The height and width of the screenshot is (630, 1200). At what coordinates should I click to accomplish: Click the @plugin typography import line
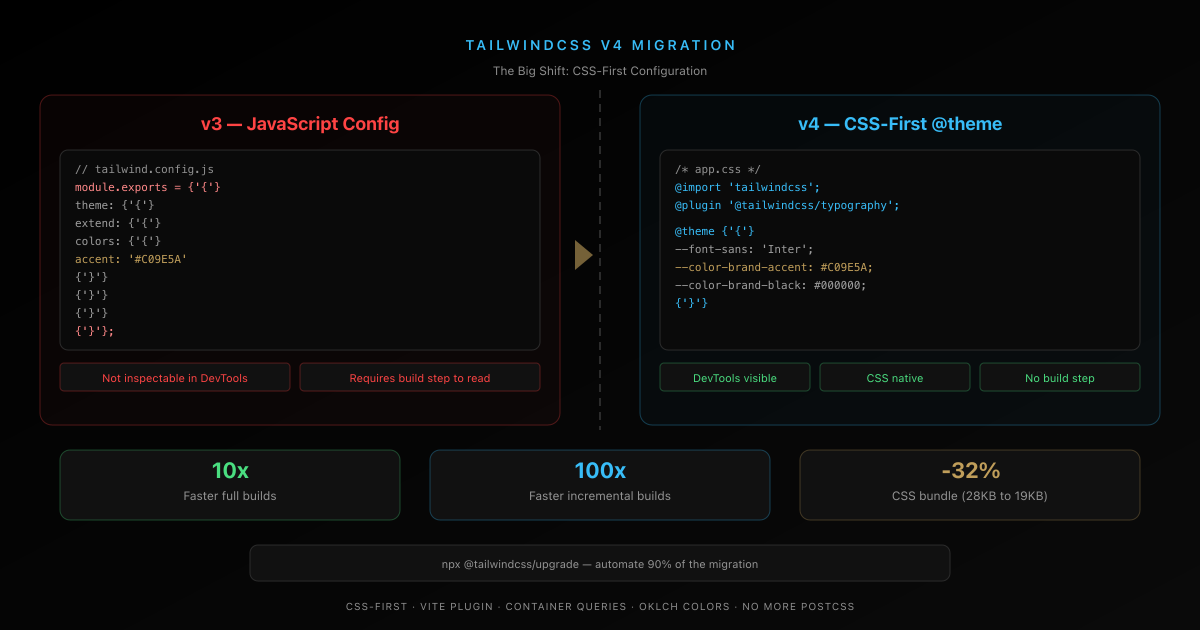pos(788,205)
